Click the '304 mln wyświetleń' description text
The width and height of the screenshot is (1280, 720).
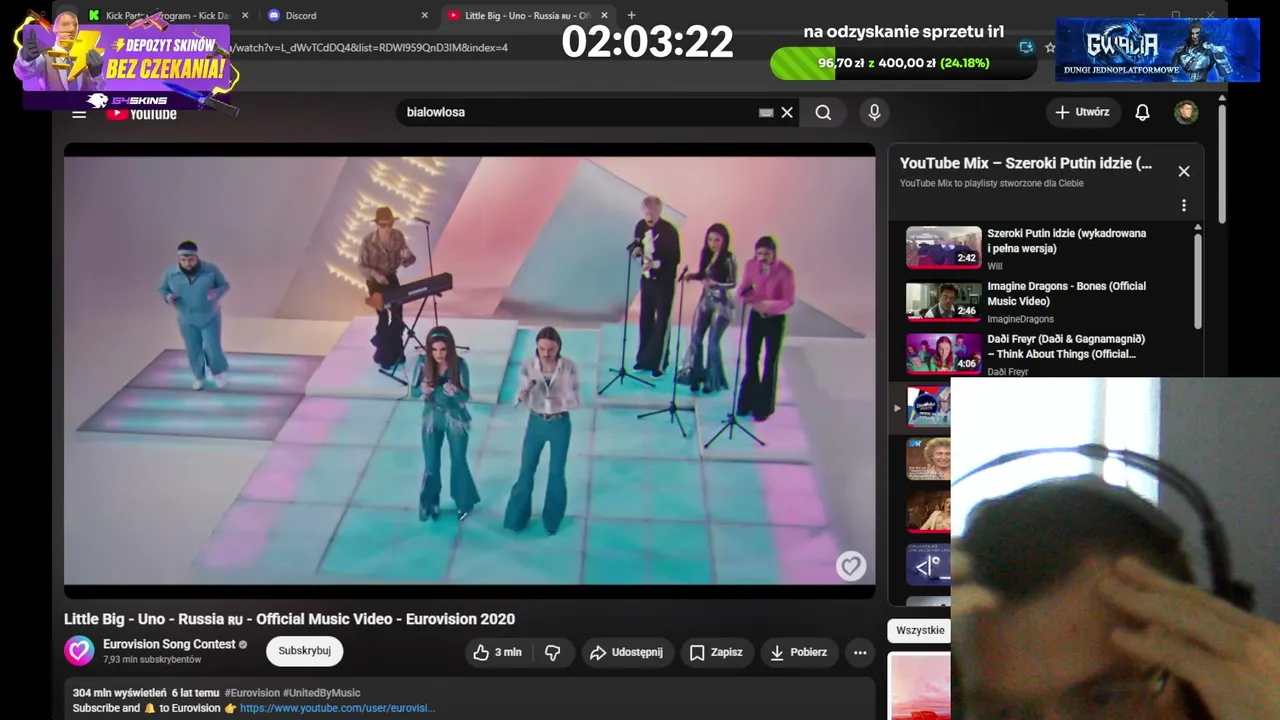120,693
